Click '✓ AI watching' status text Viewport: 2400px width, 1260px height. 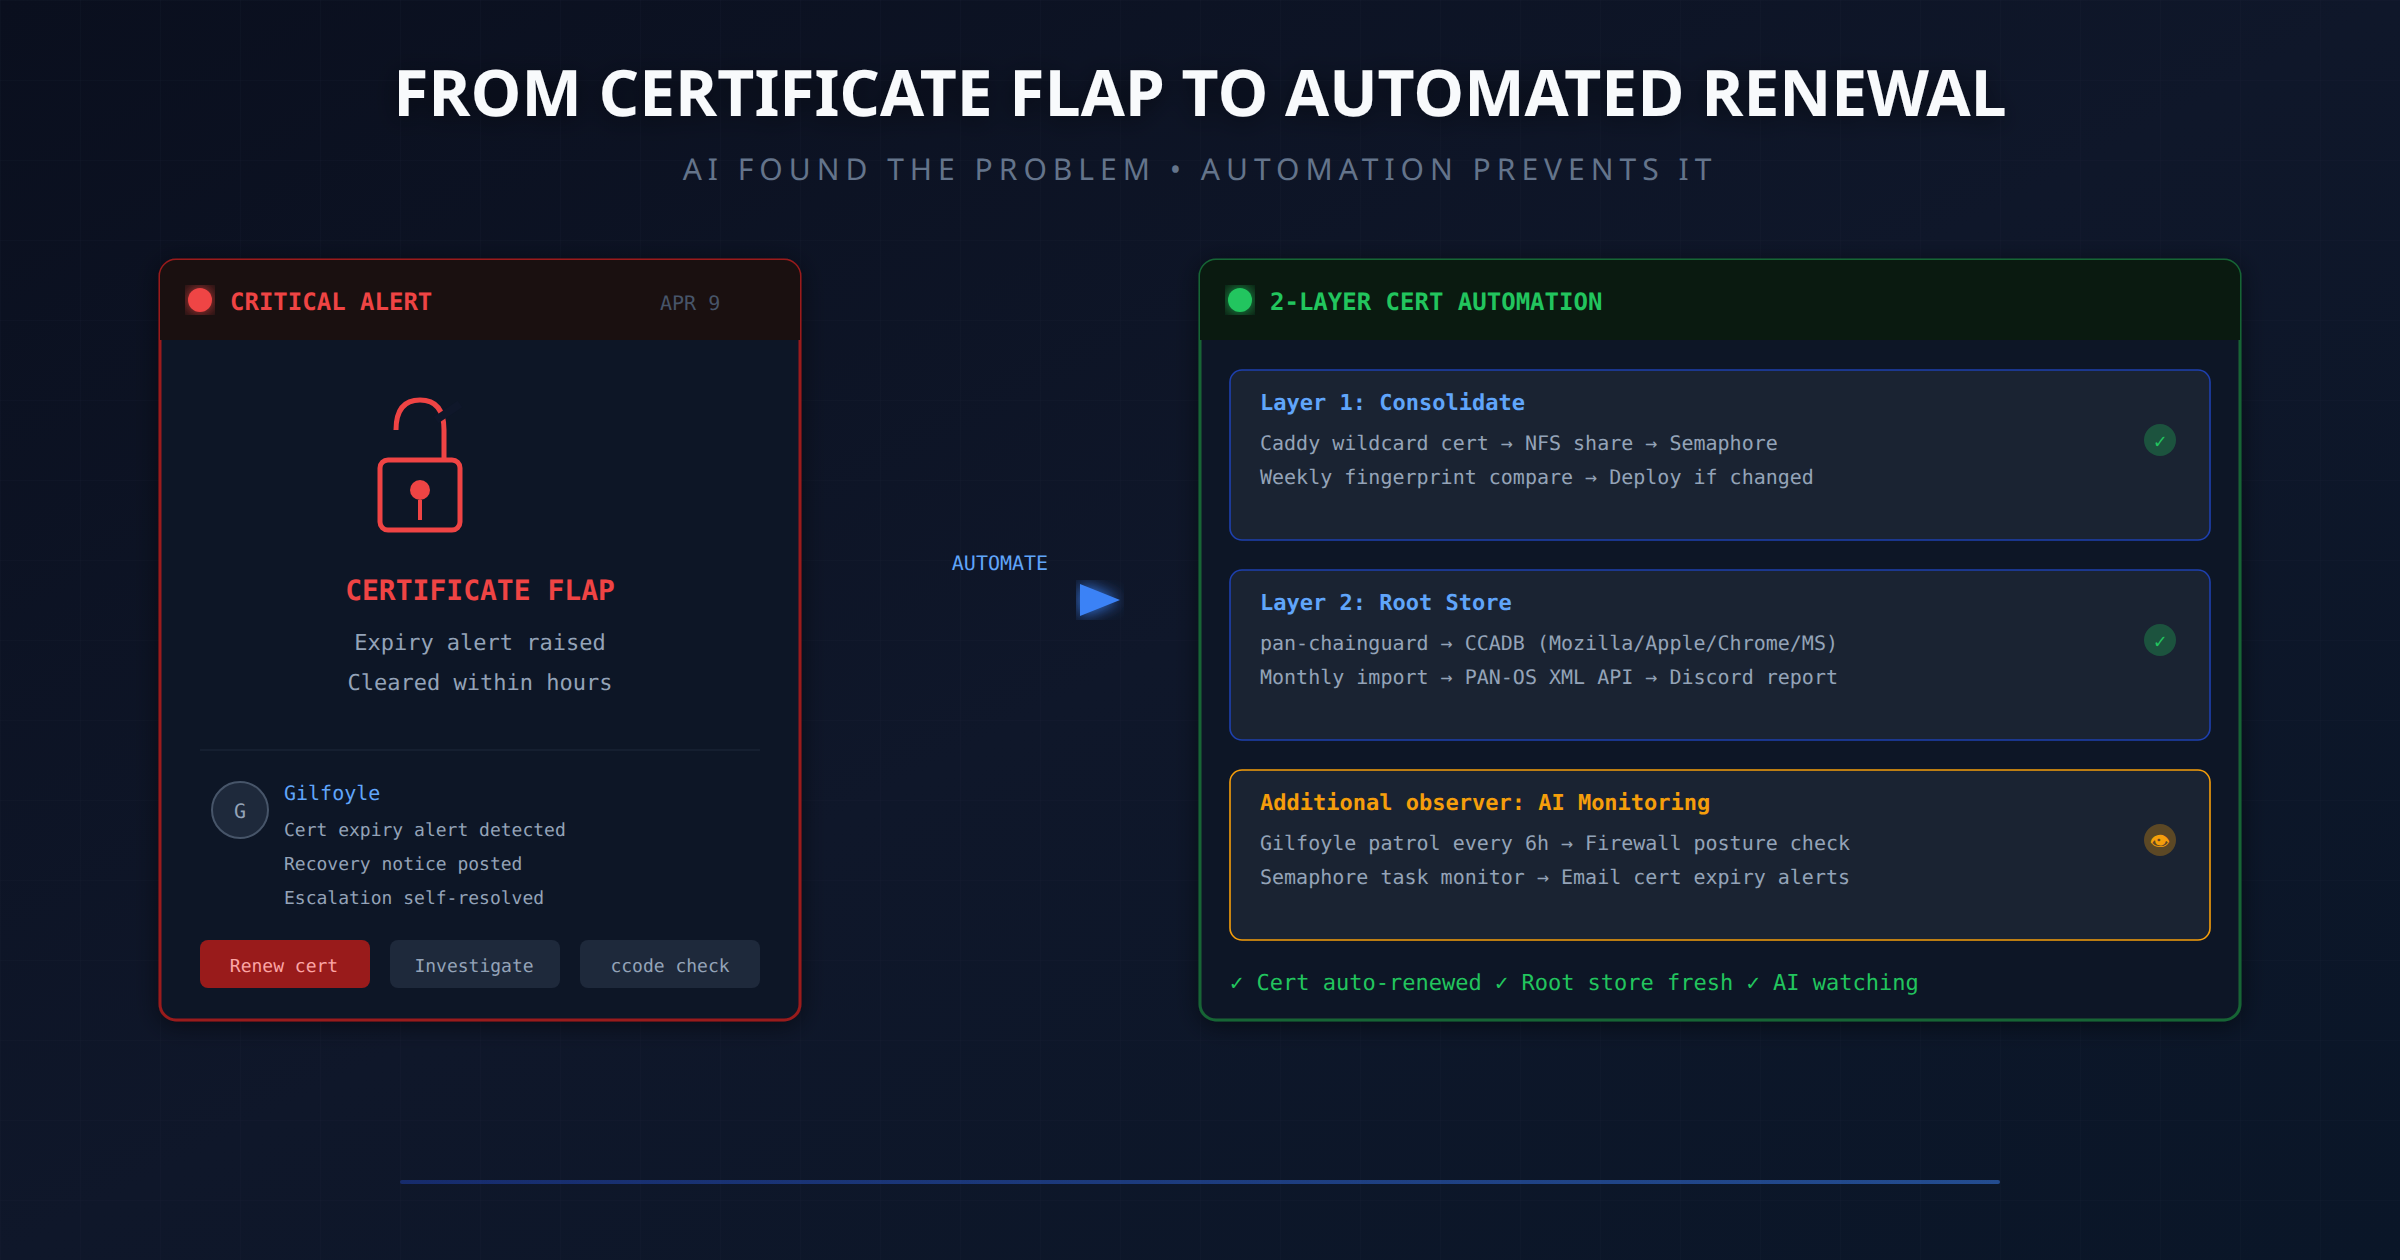1832,983
